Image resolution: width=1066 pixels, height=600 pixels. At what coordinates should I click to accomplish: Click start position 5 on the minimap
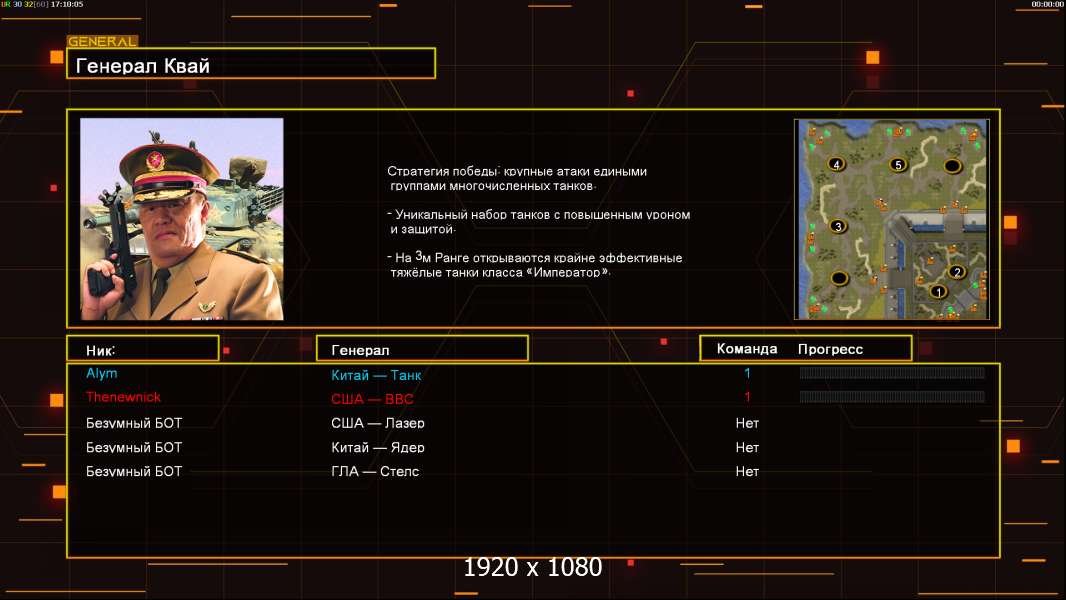[x=898, y=164]
